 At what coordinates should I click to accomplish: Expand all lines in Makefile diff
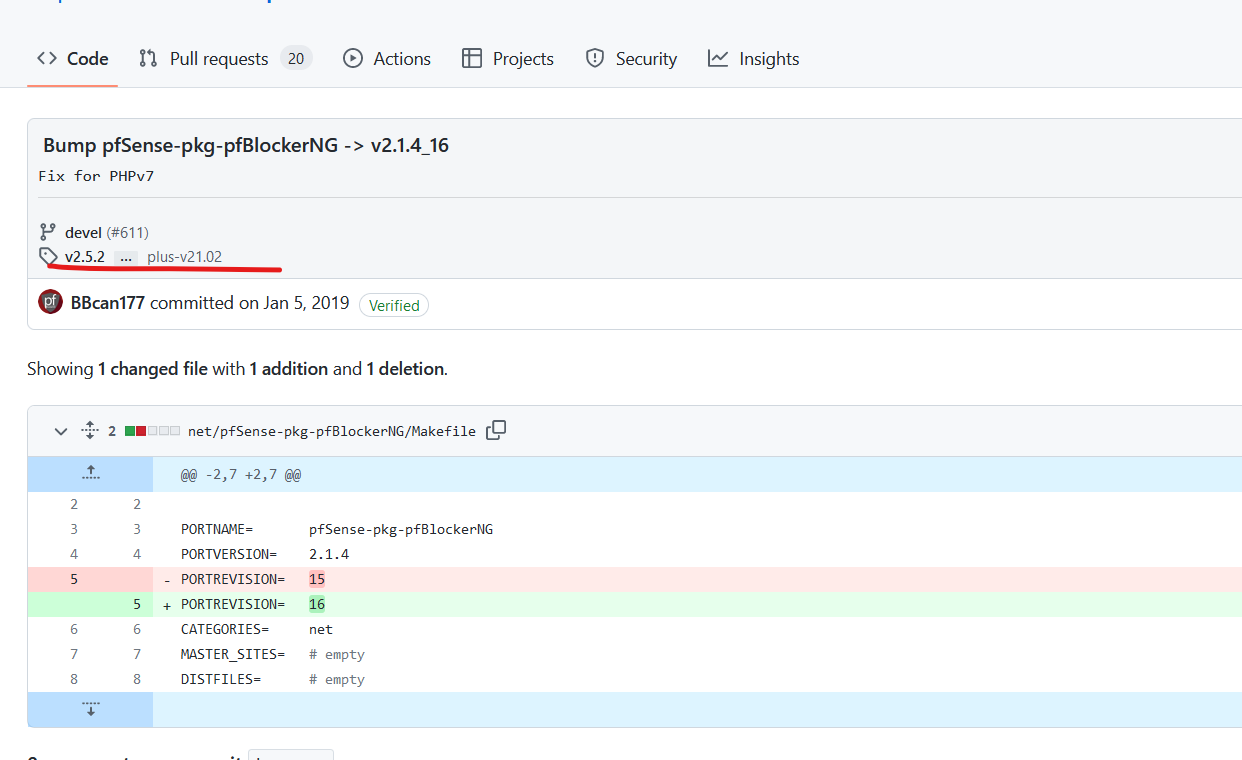tap(90, 431)
